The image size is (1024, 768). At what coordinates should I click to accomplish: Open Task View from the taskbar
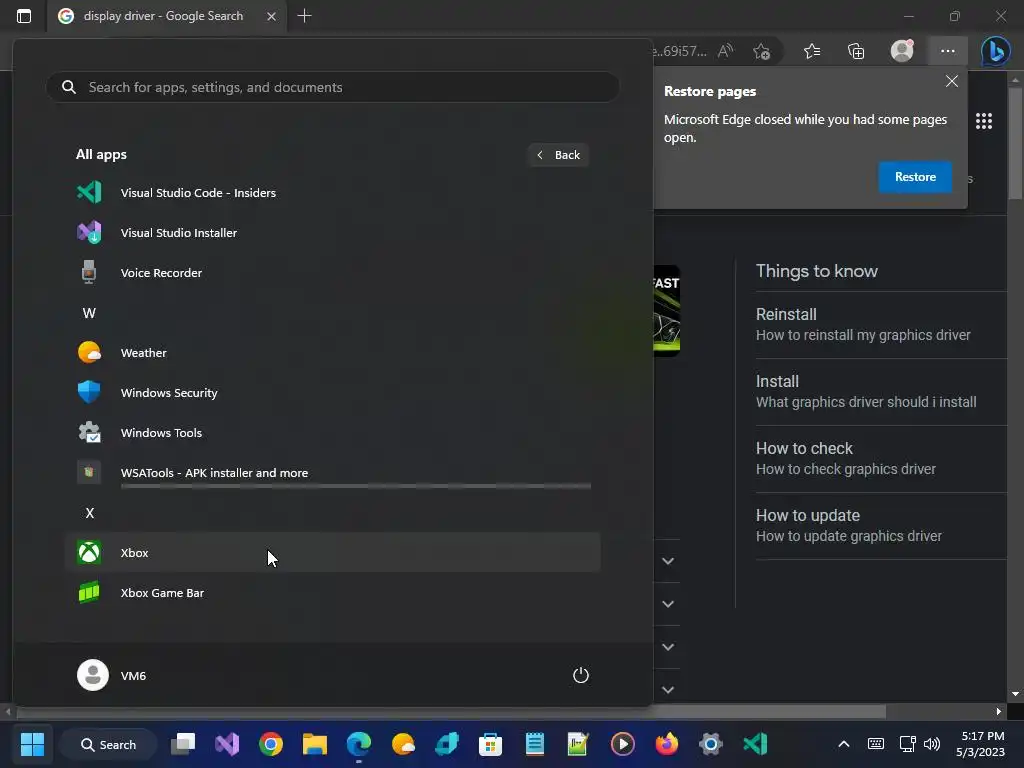pos(183,744)
